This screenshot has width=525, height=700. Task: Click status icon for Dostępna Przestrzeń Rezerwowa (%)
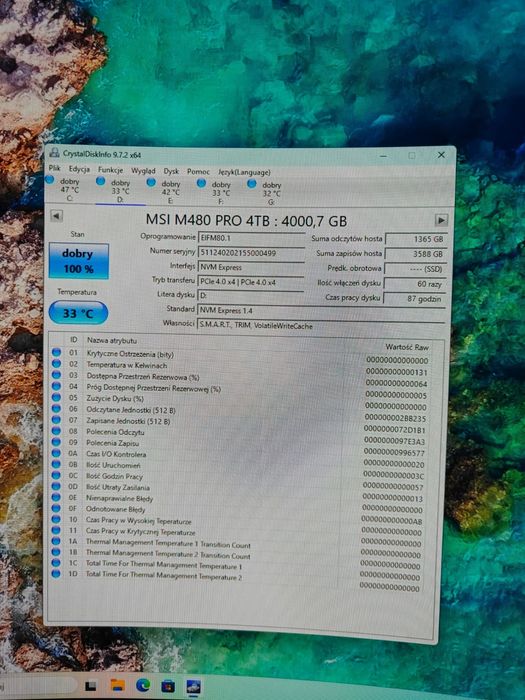56,375
